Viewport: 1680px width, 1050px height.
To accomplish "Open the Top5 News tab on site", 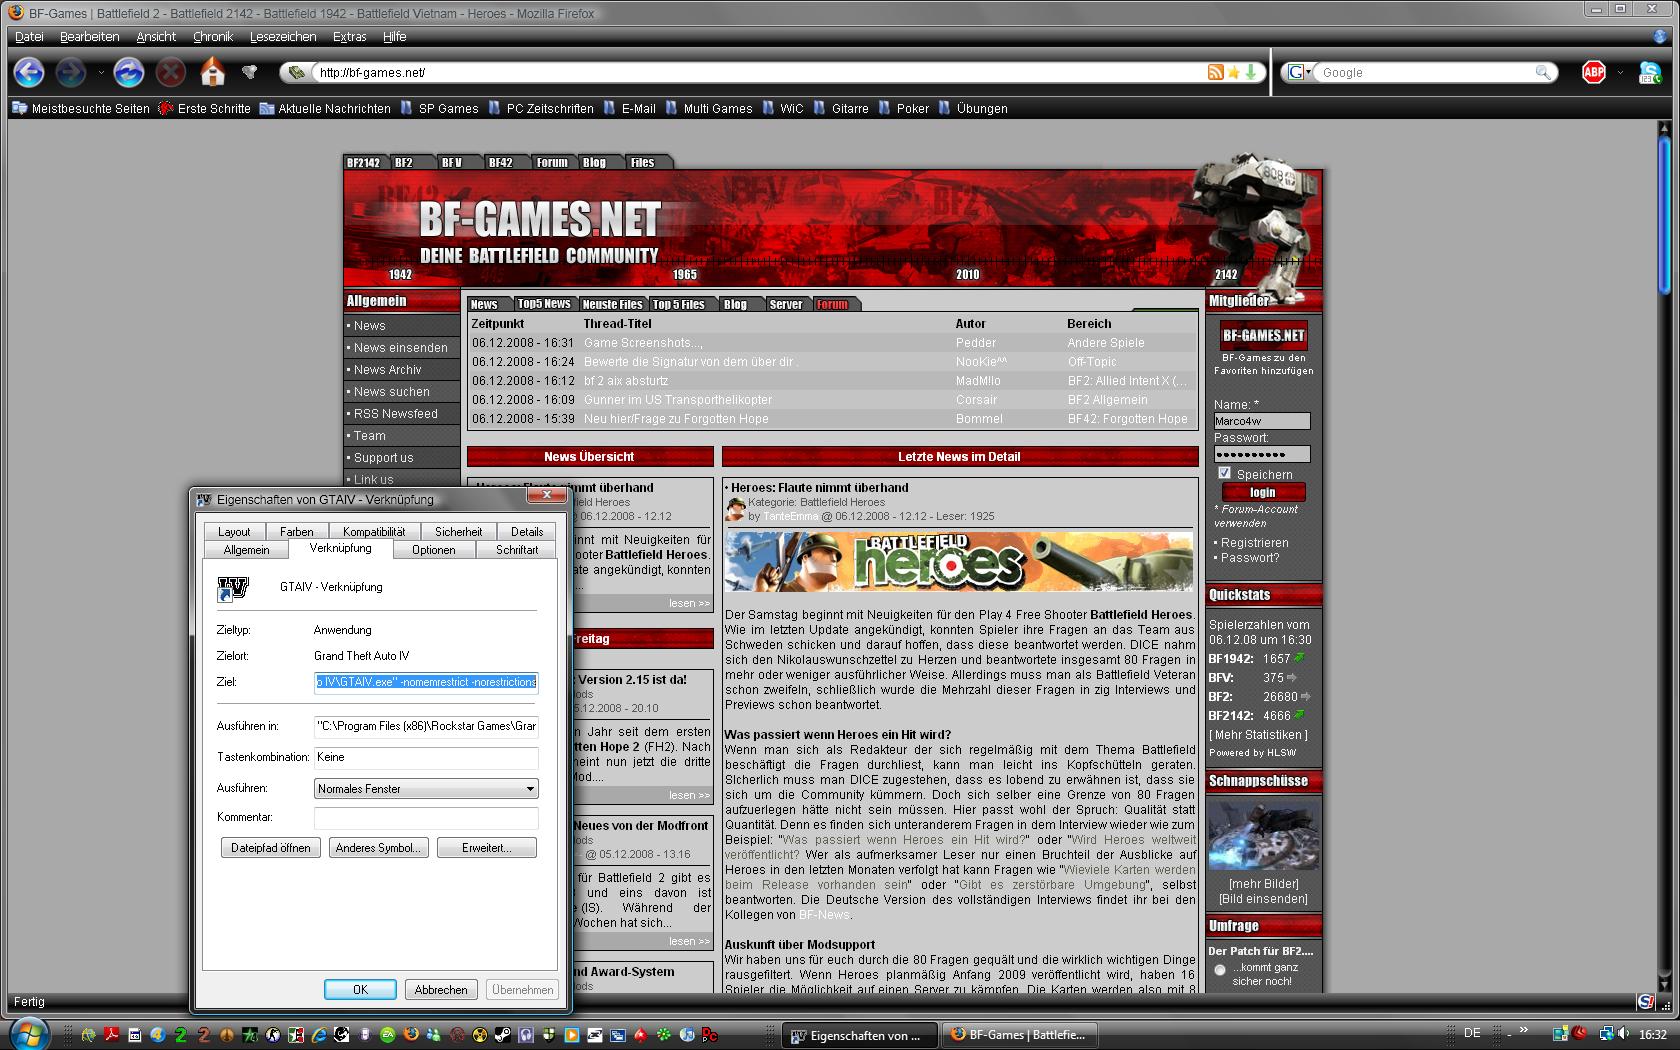I will [x=544, y=304].
